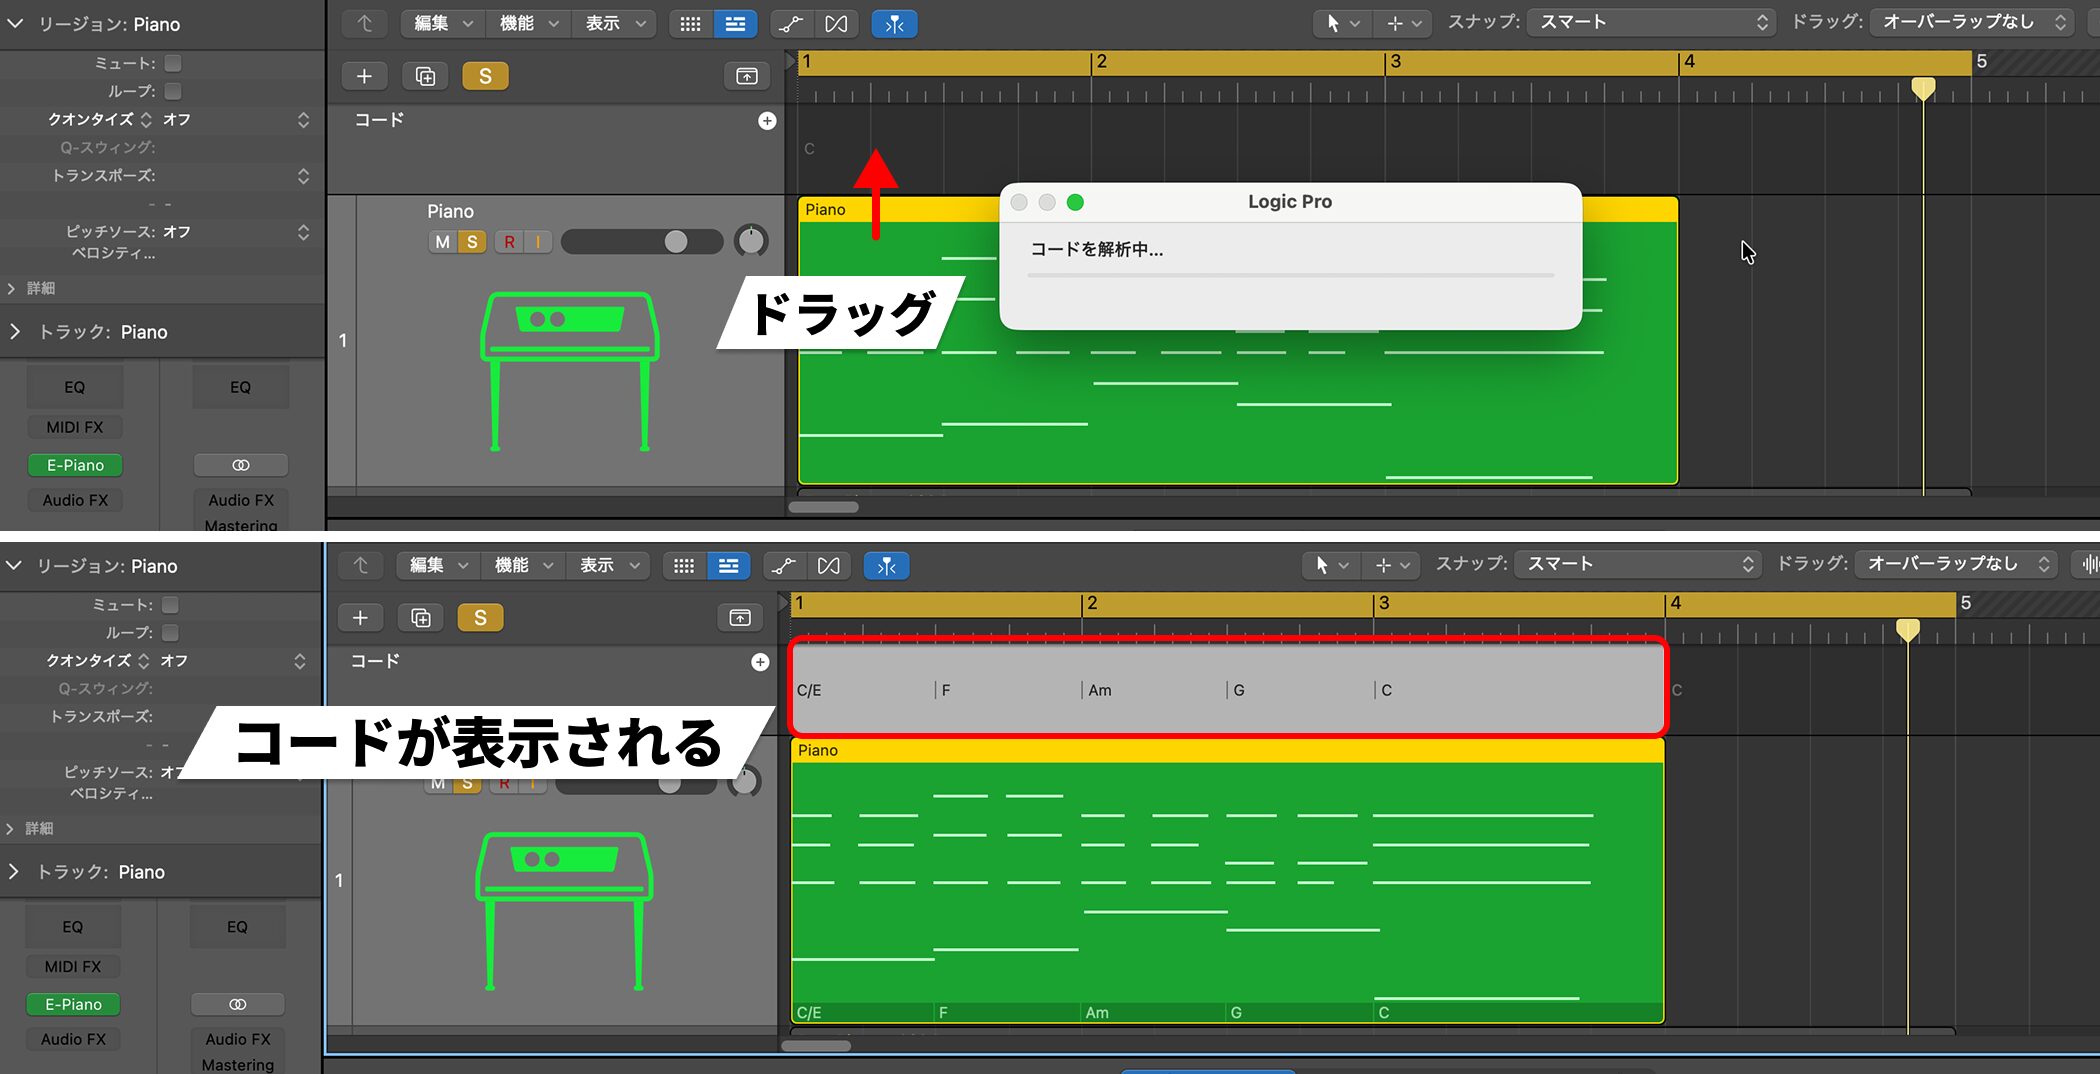Click the automation curve icon in top toolbar

pyautogui.click(x=791, y=23)
